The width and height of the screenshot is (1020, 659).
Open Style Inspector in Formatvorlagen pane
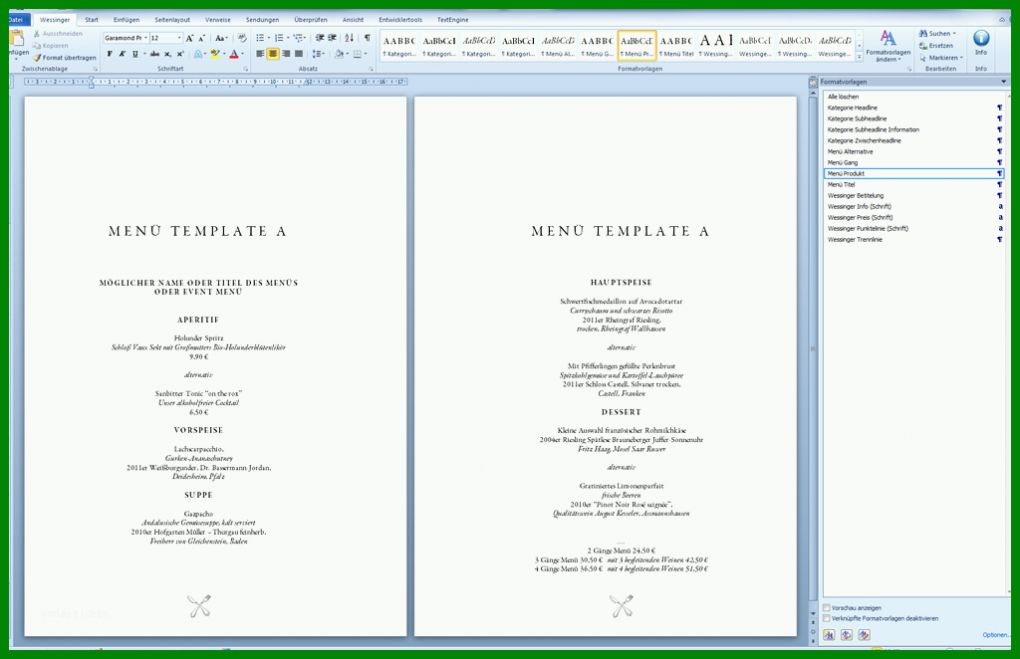click(x=846, y=635)
